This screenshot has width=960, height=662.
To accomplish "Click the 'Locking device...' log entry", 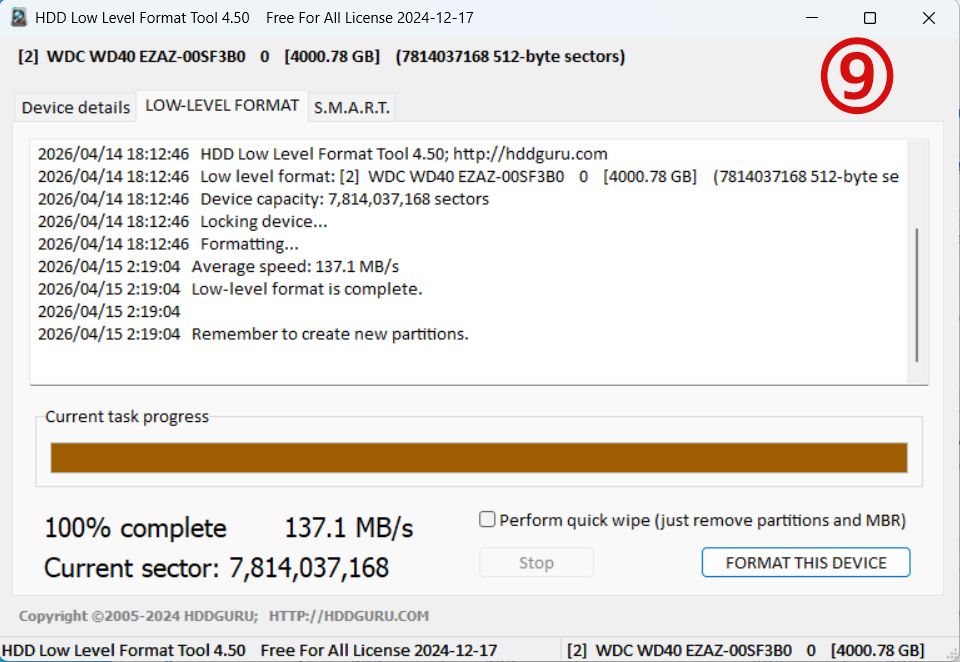I will coord(182,221).
